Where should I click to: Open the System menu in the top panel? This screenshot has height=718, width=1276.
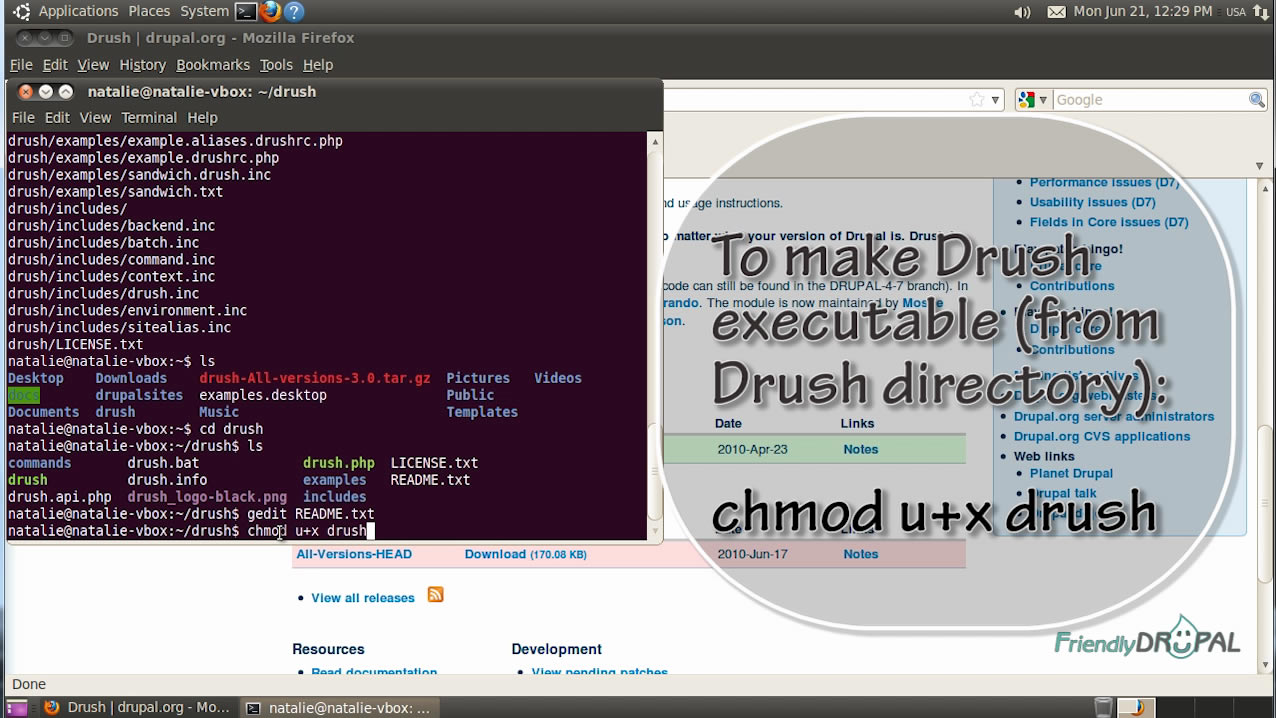pos(204,11)
